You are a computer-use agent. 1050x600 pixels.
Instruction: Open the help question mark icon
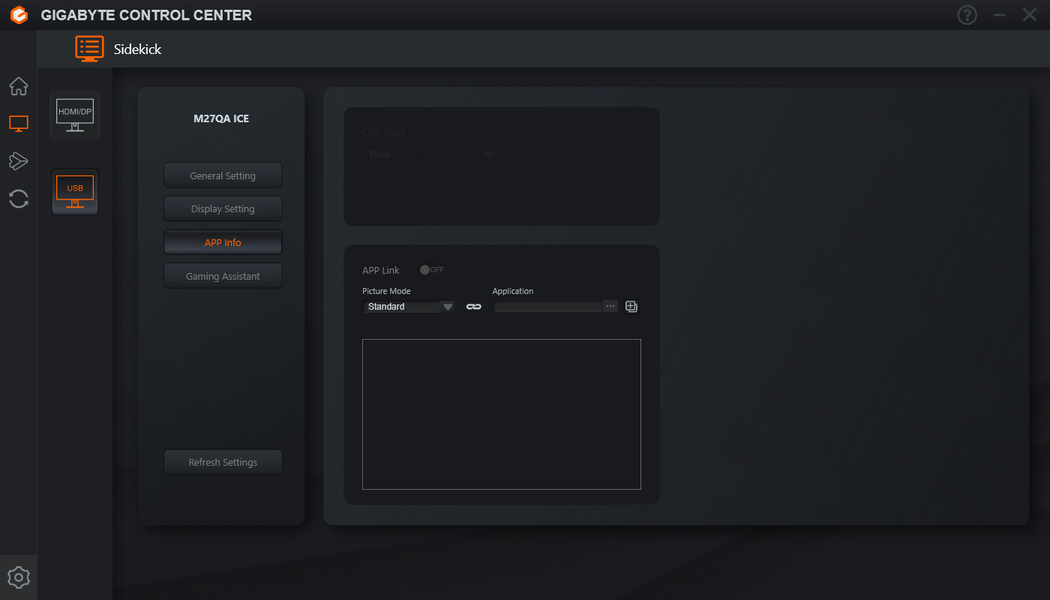967,15
